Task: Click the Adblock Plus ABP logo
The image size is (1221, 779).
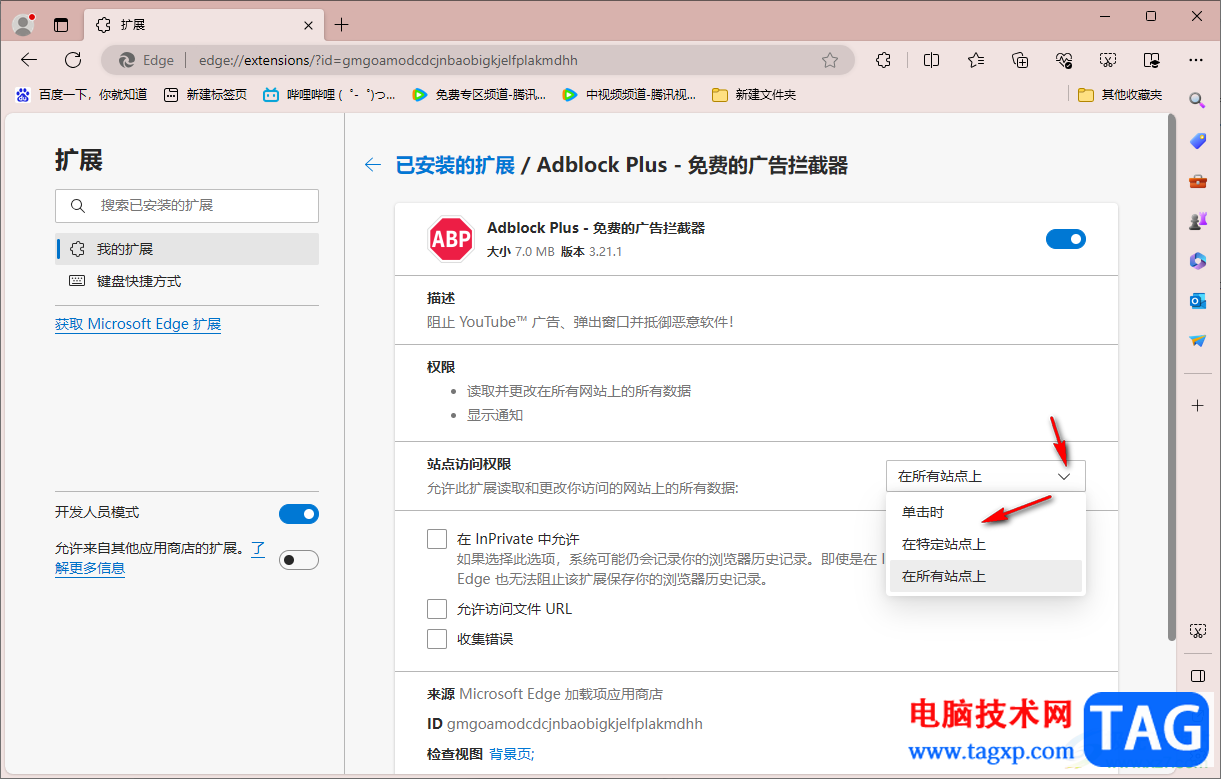Action: pos(451,239)
